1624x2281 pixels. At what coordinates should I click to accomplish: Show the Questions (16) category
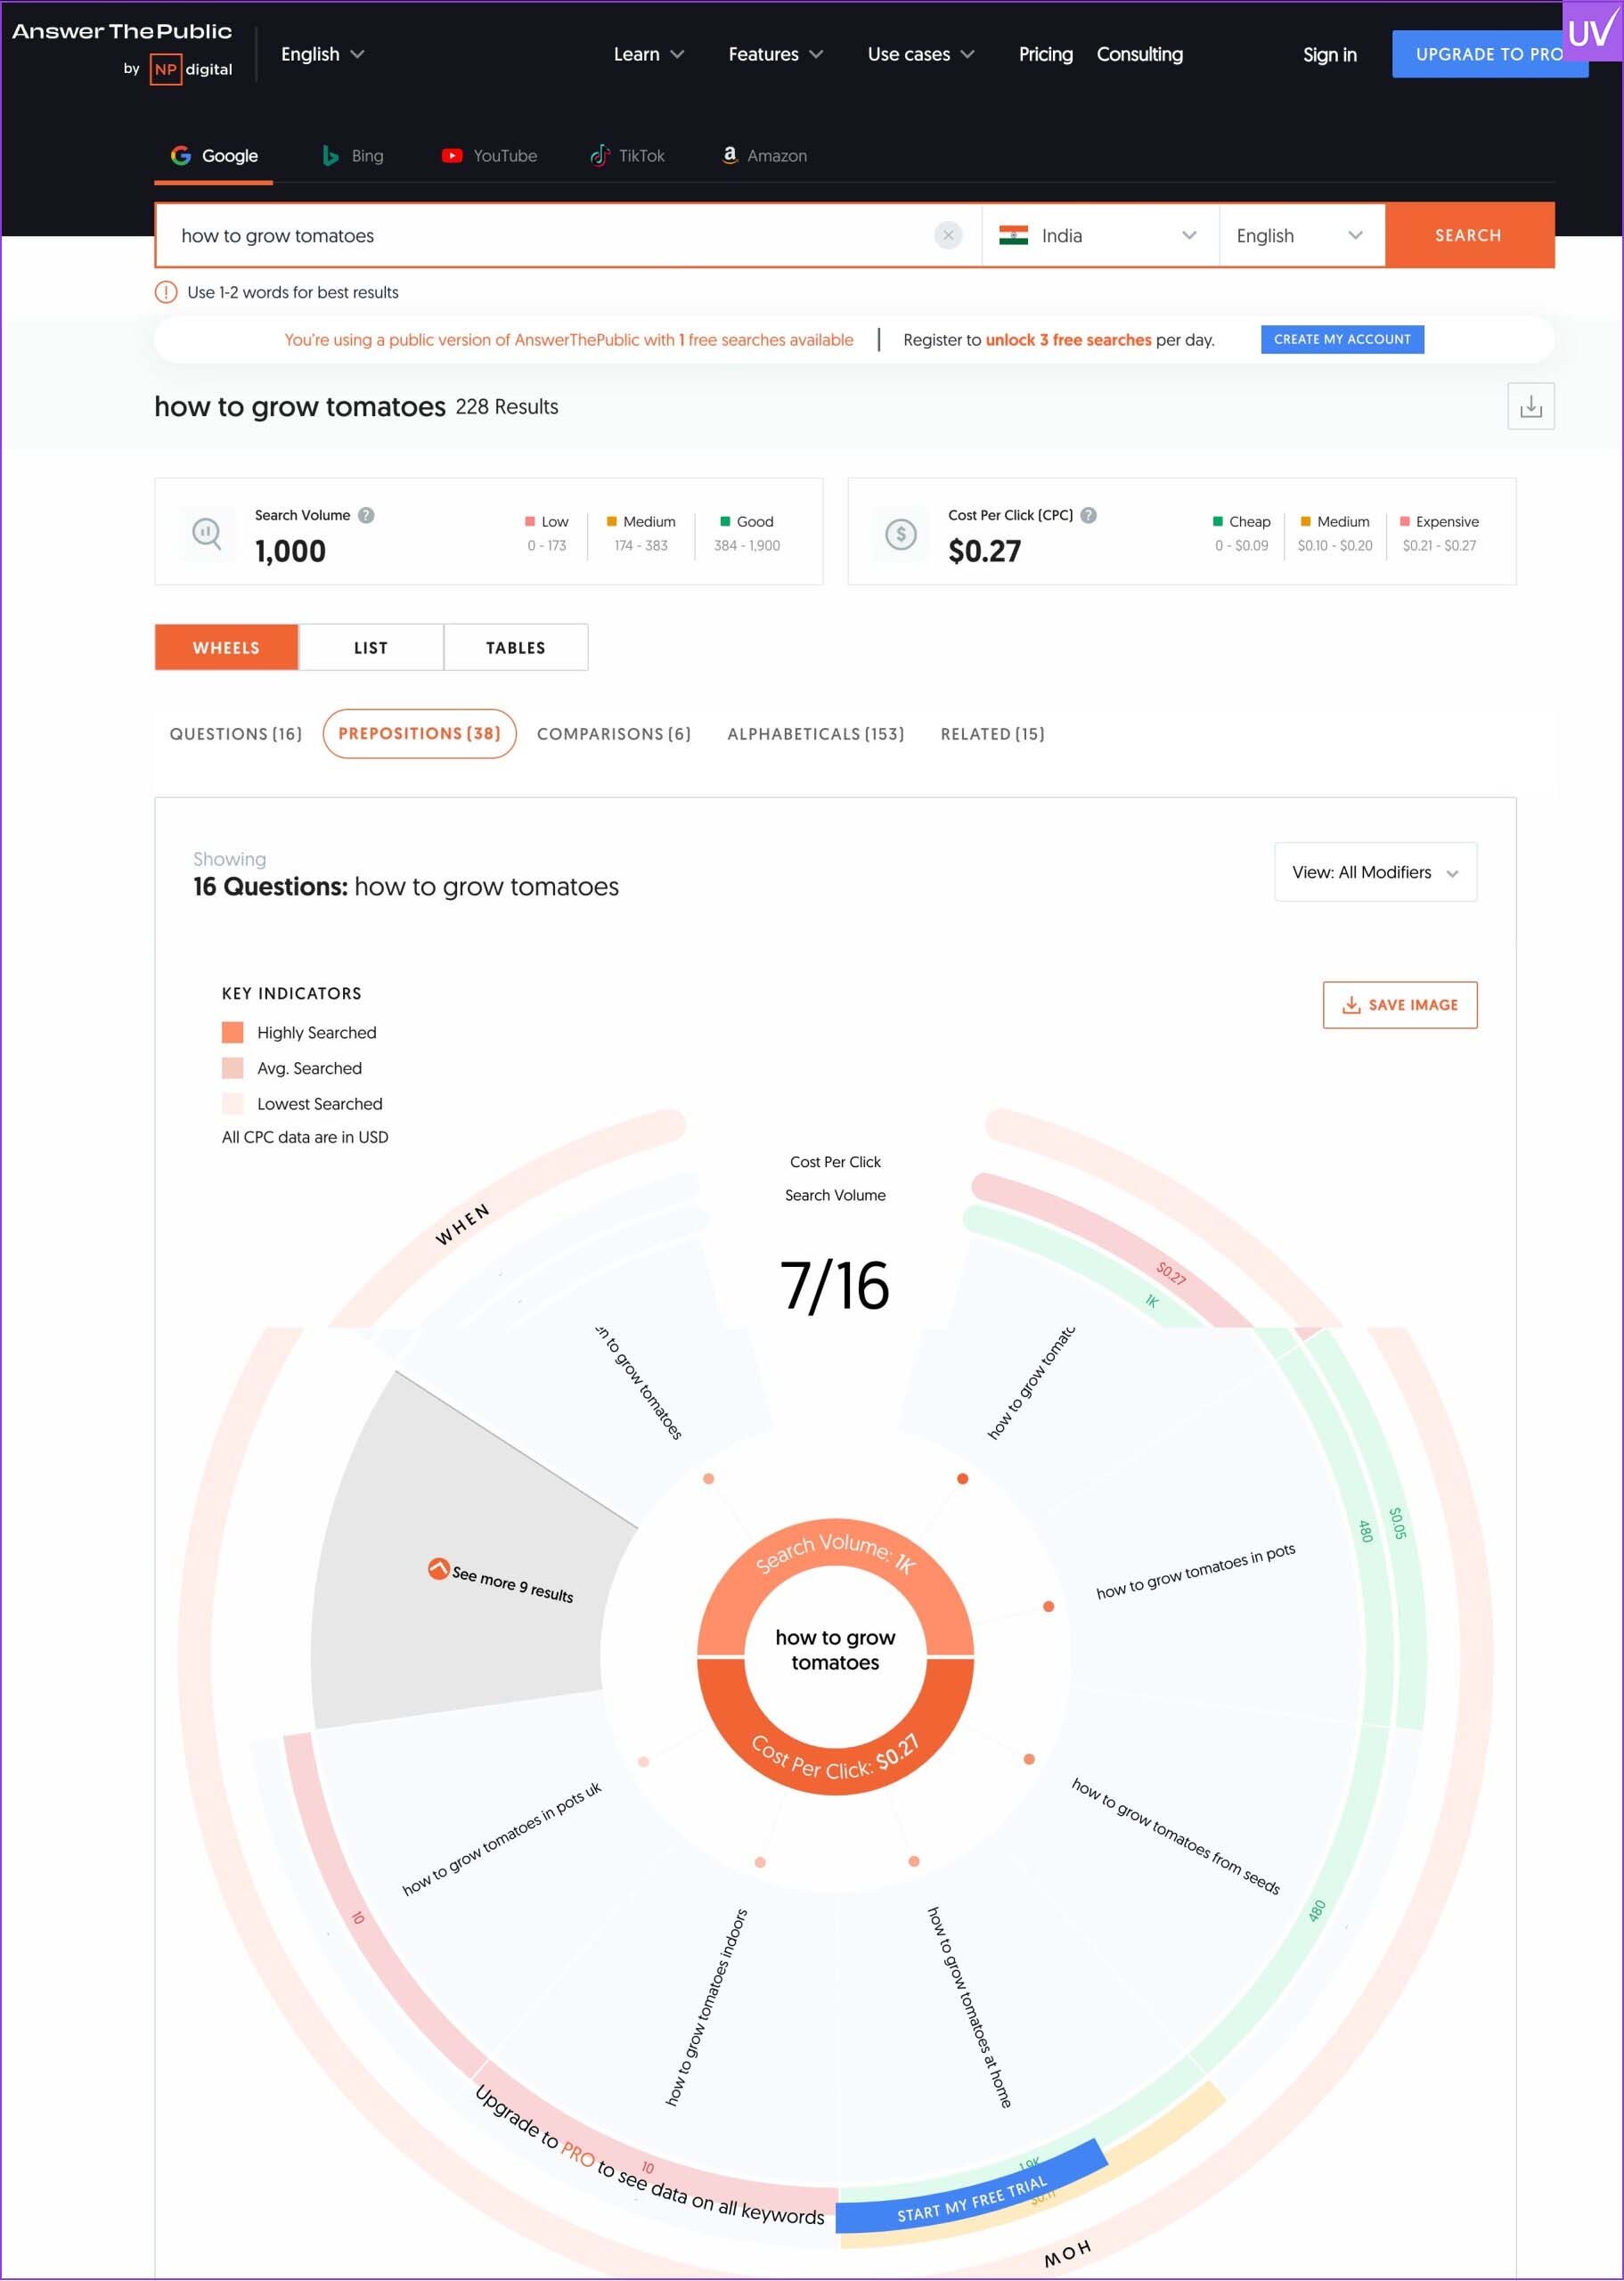(236, 733)
